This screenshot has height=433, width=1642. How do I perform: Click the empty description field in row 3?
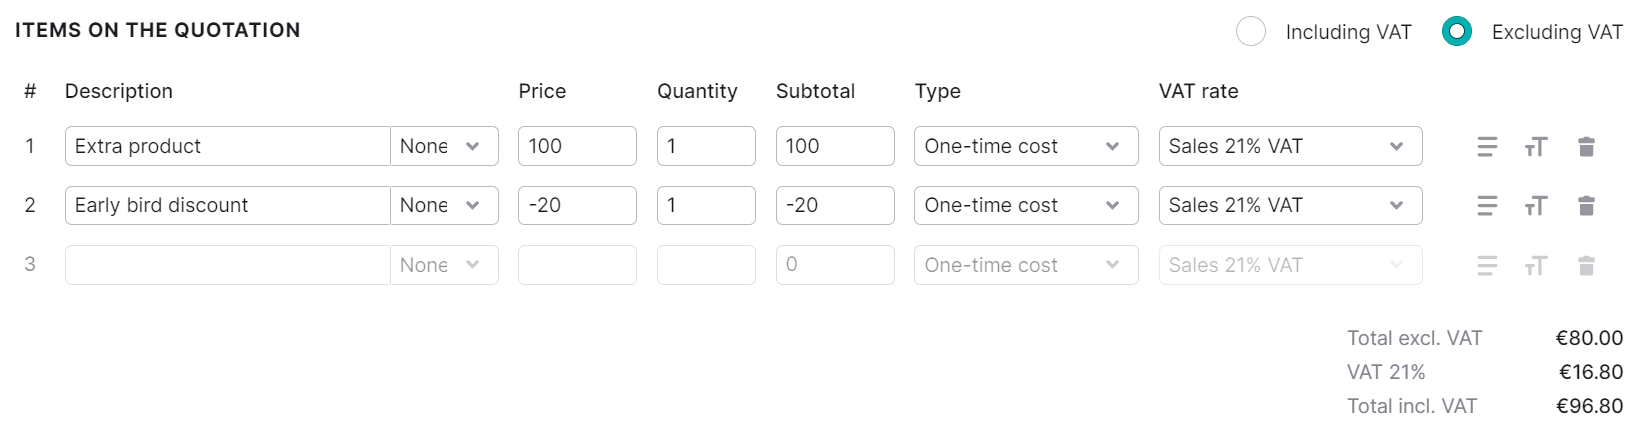click(227, 265)
